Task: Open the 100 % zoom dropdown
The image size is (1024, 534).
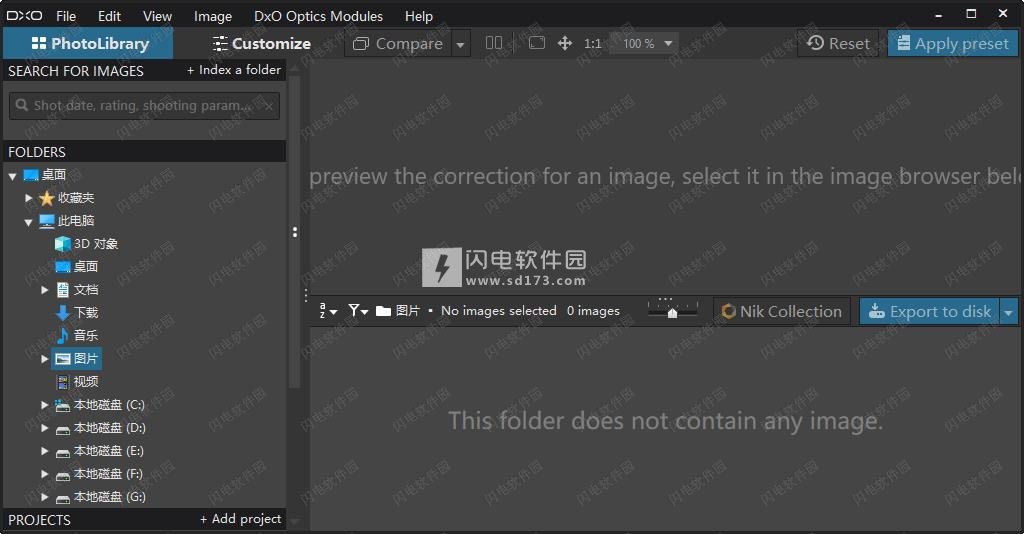Action: (647, 44)
